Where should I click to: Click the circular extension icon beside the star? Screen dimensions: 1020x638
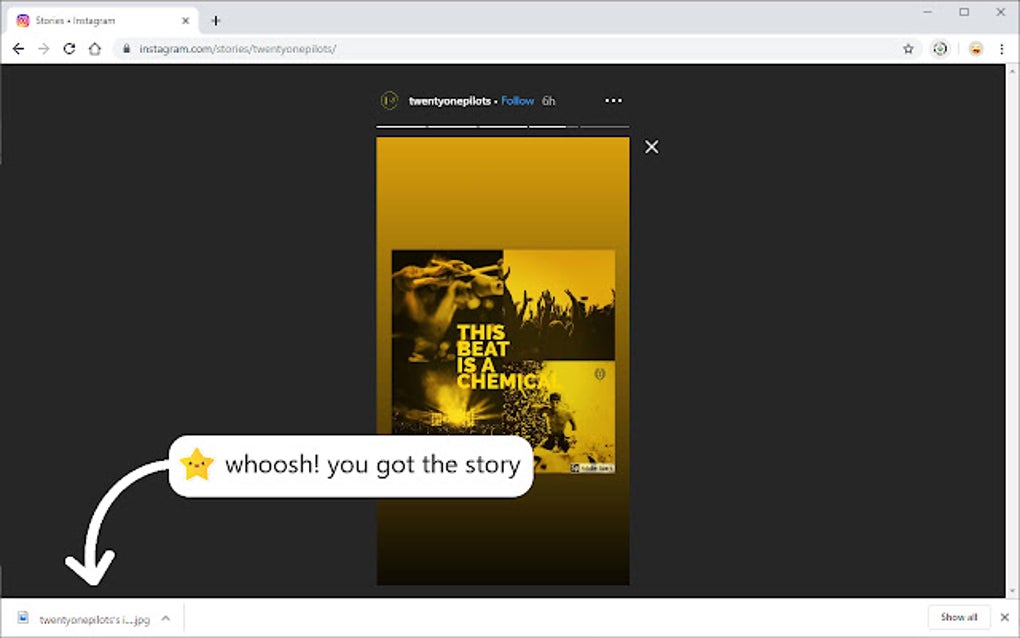pos(940,47)
